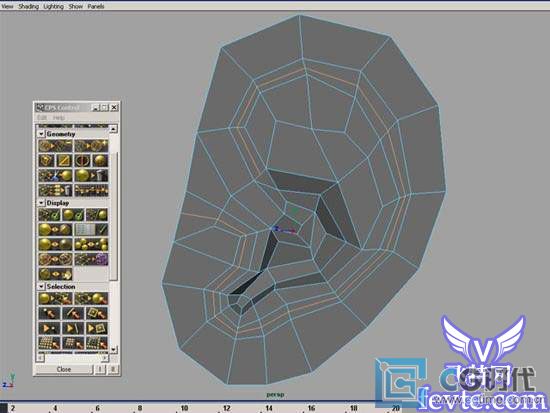Click the third dotted-grid selection arrow icon

point(97,343)
